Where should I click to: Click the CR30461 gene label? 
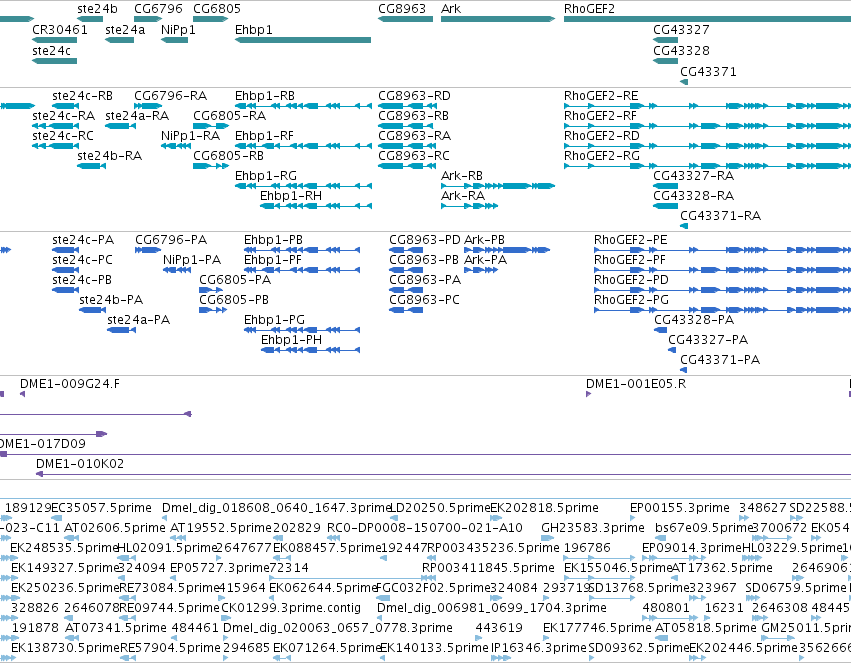pos(60,30)
